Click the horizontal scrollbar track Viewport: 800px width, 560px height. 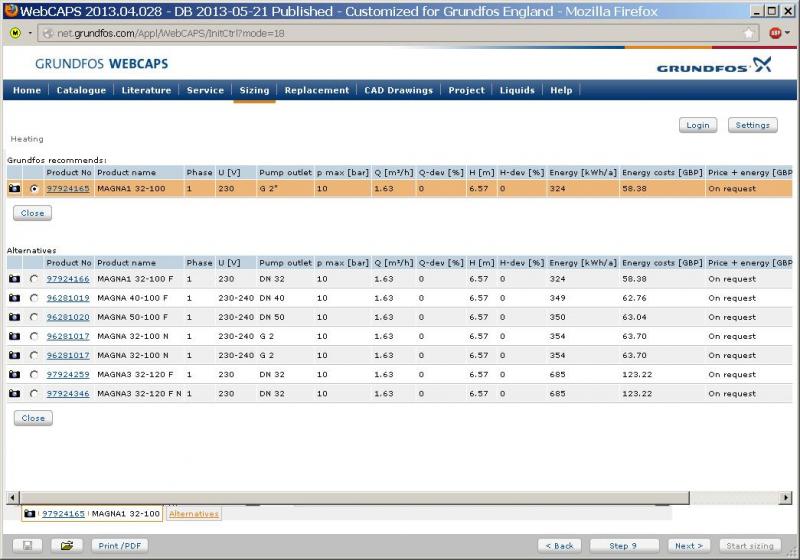[400, 497]
